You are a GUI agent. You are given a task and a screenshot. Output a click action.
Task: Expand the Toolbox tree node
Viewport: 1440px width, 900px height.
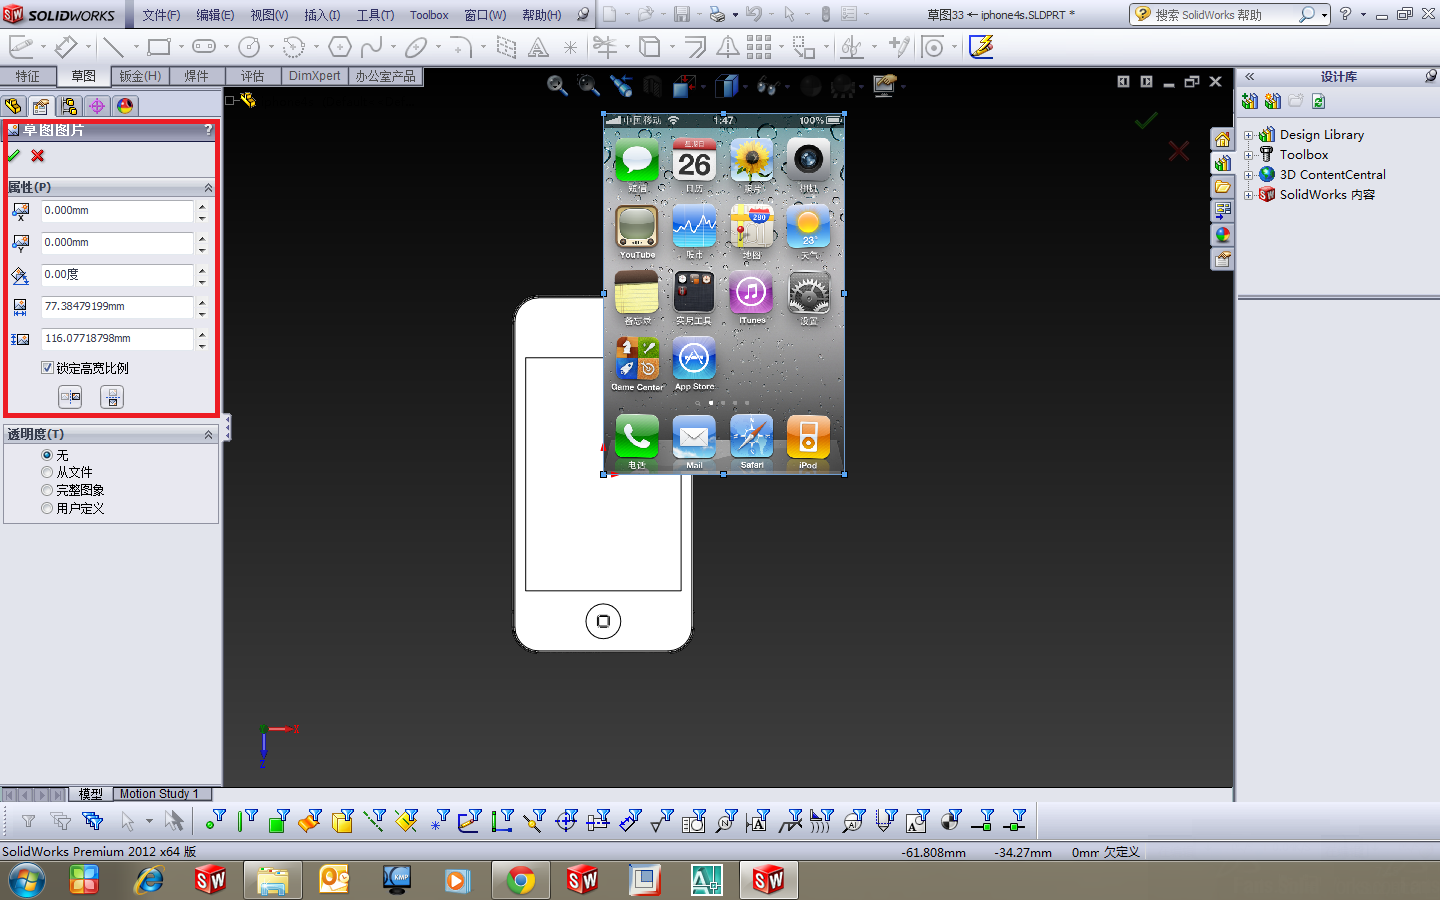[x=1248, y=155]
